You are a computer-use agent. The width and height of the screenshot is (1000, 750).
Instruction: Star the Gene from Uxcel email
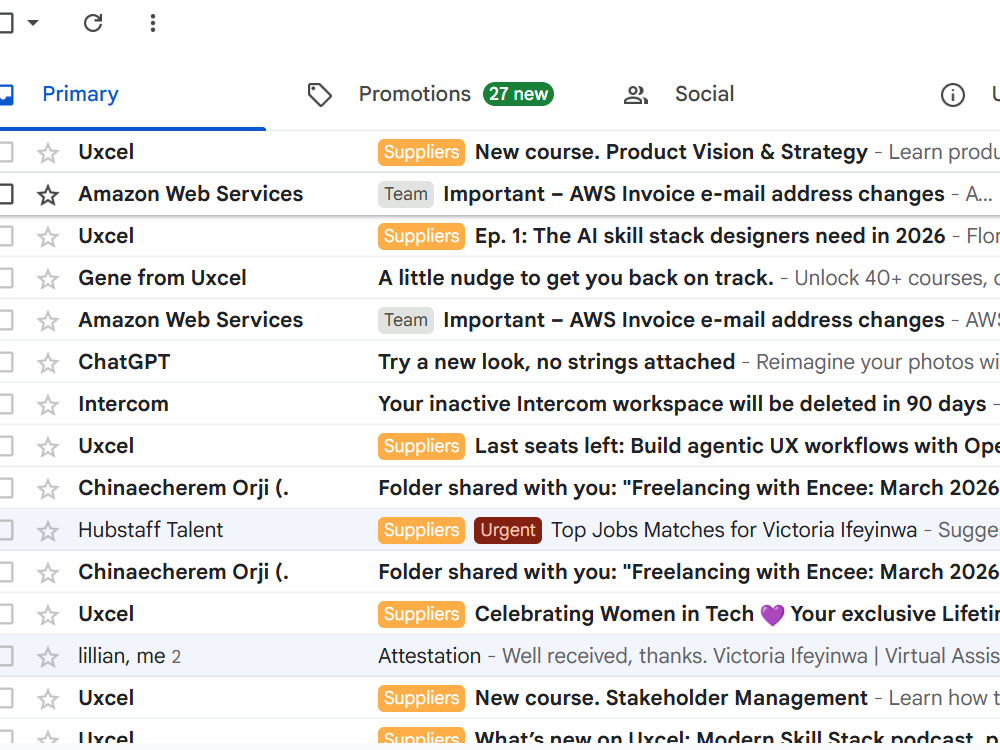click(48, 279)
